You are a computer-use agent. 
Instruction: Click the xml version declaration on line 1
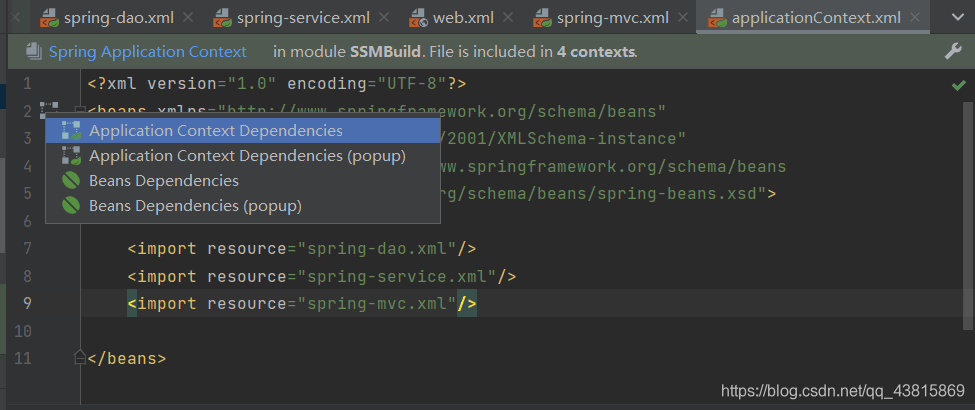(277, 83)
